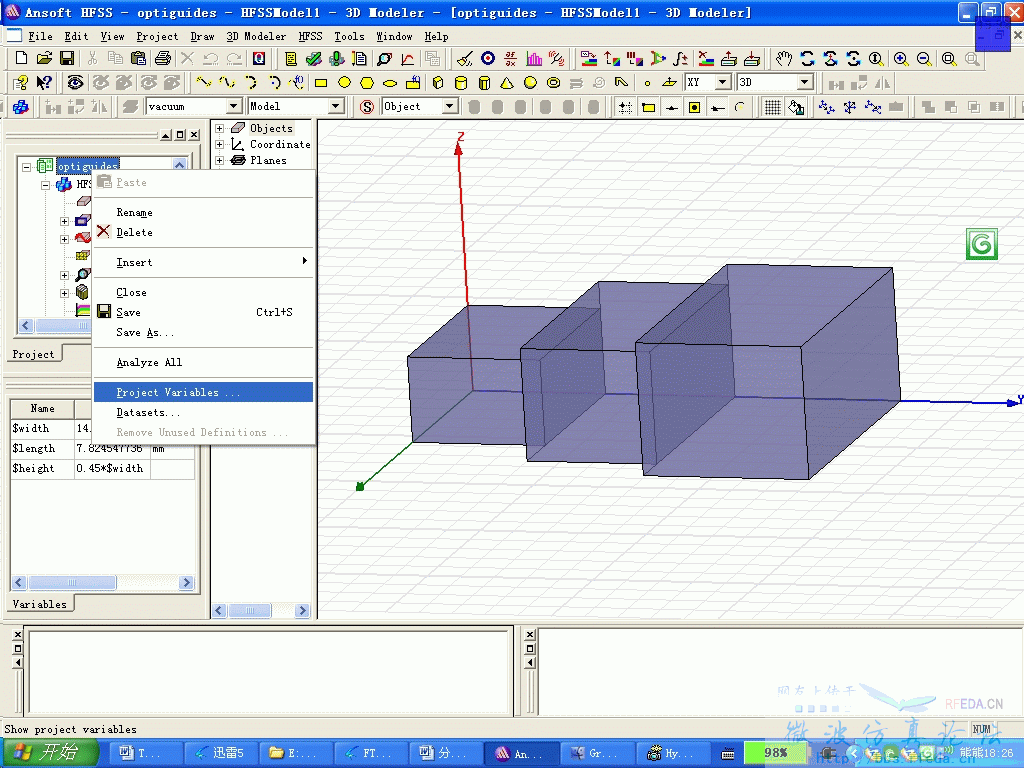1024x768 pixels.
Task: Open the Model dropdown in toolbar
Action: pyautogui.click(x=336, y=106)
